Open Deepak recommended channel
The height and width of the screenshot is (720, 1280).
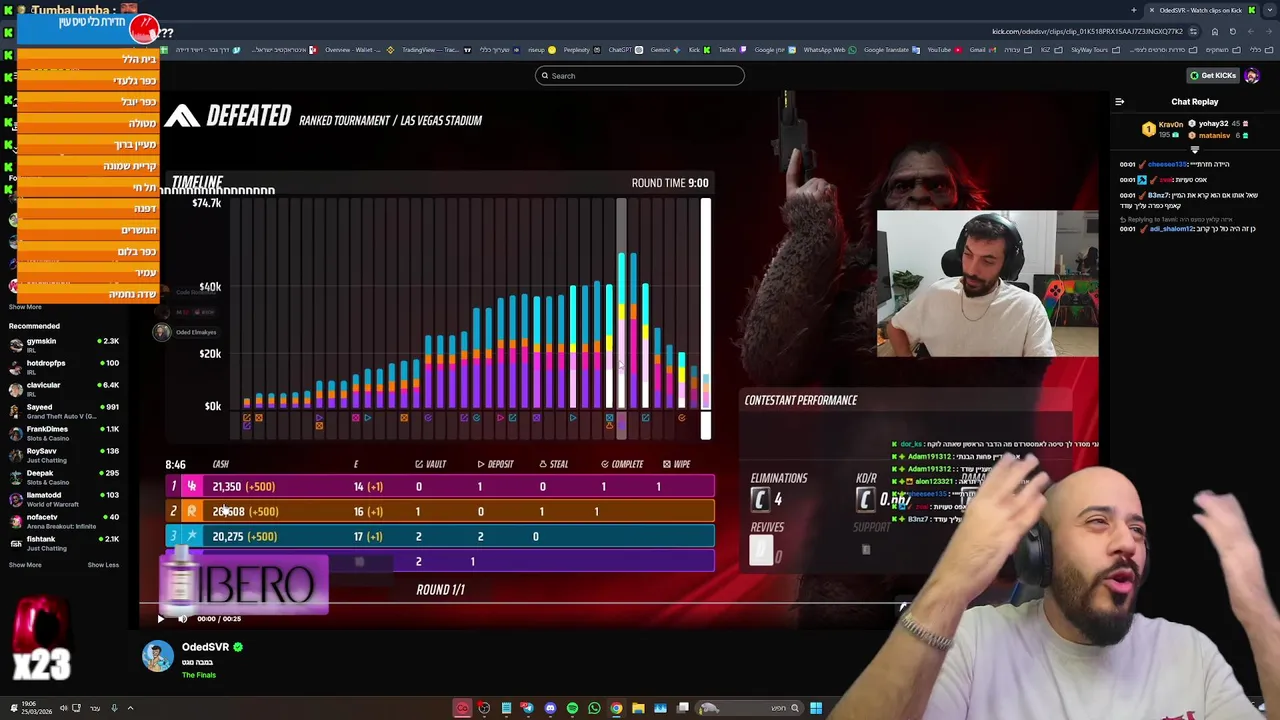(x=63, y=477)
